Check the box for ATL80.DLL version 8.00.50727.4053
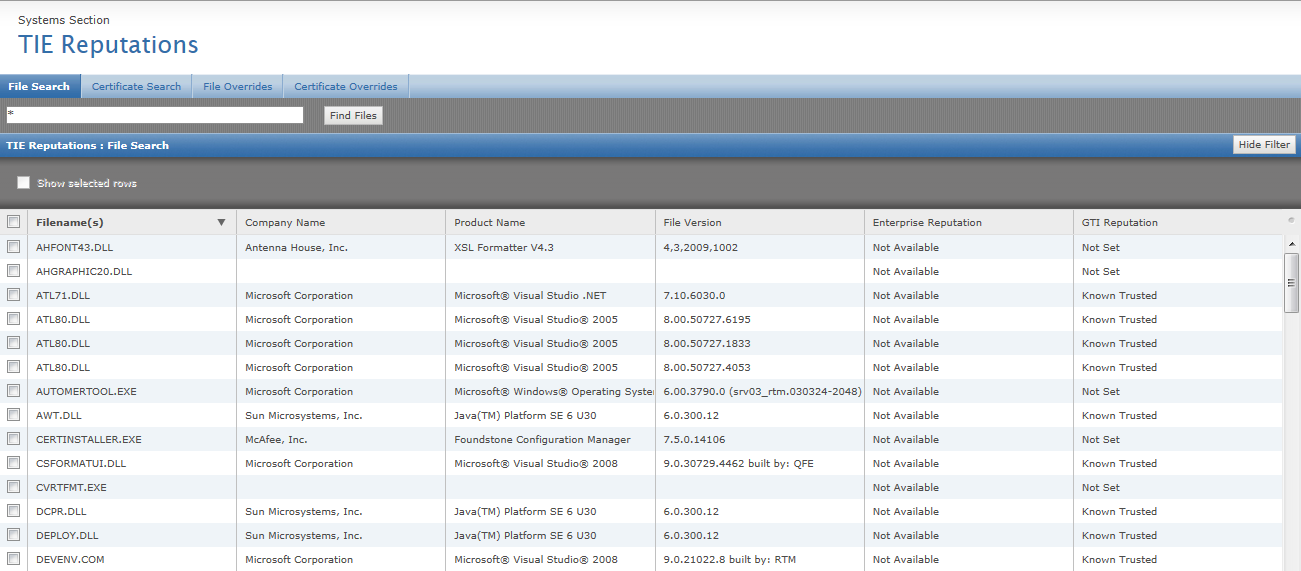 click(x=14, y=366)
